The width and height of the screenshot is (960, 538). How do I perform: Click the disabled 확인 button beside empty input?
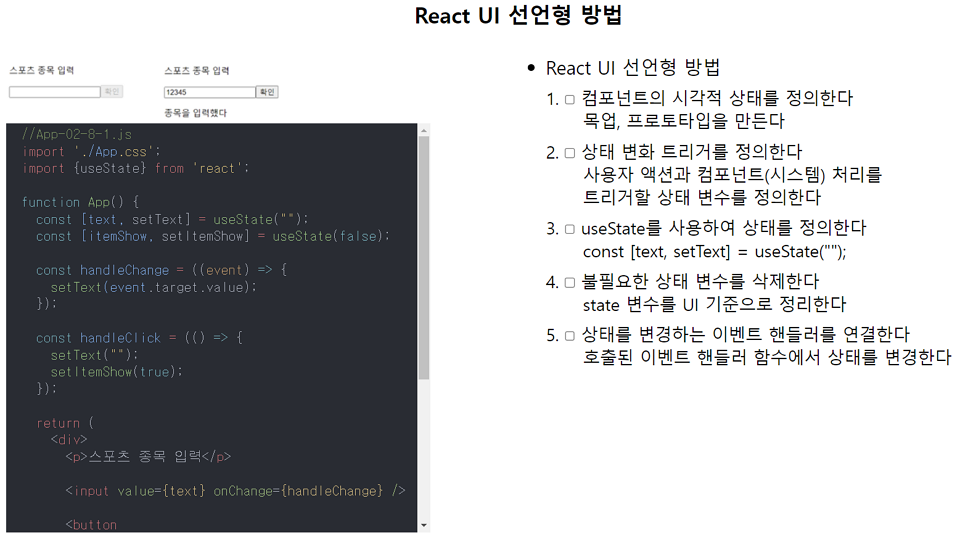112,92
